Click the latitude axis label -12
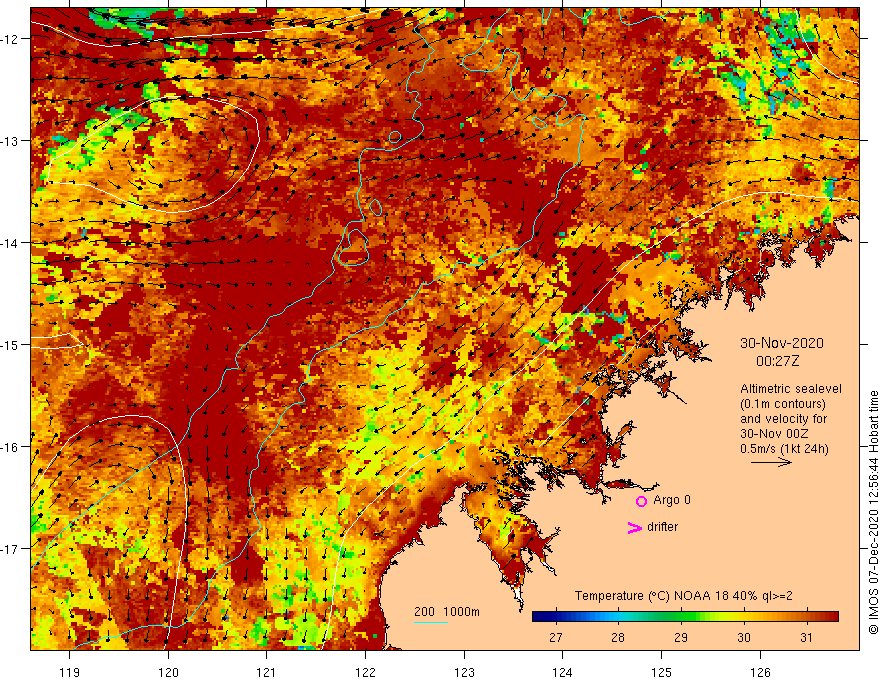The height and width of the screenshot is (680, 880). 11,39
